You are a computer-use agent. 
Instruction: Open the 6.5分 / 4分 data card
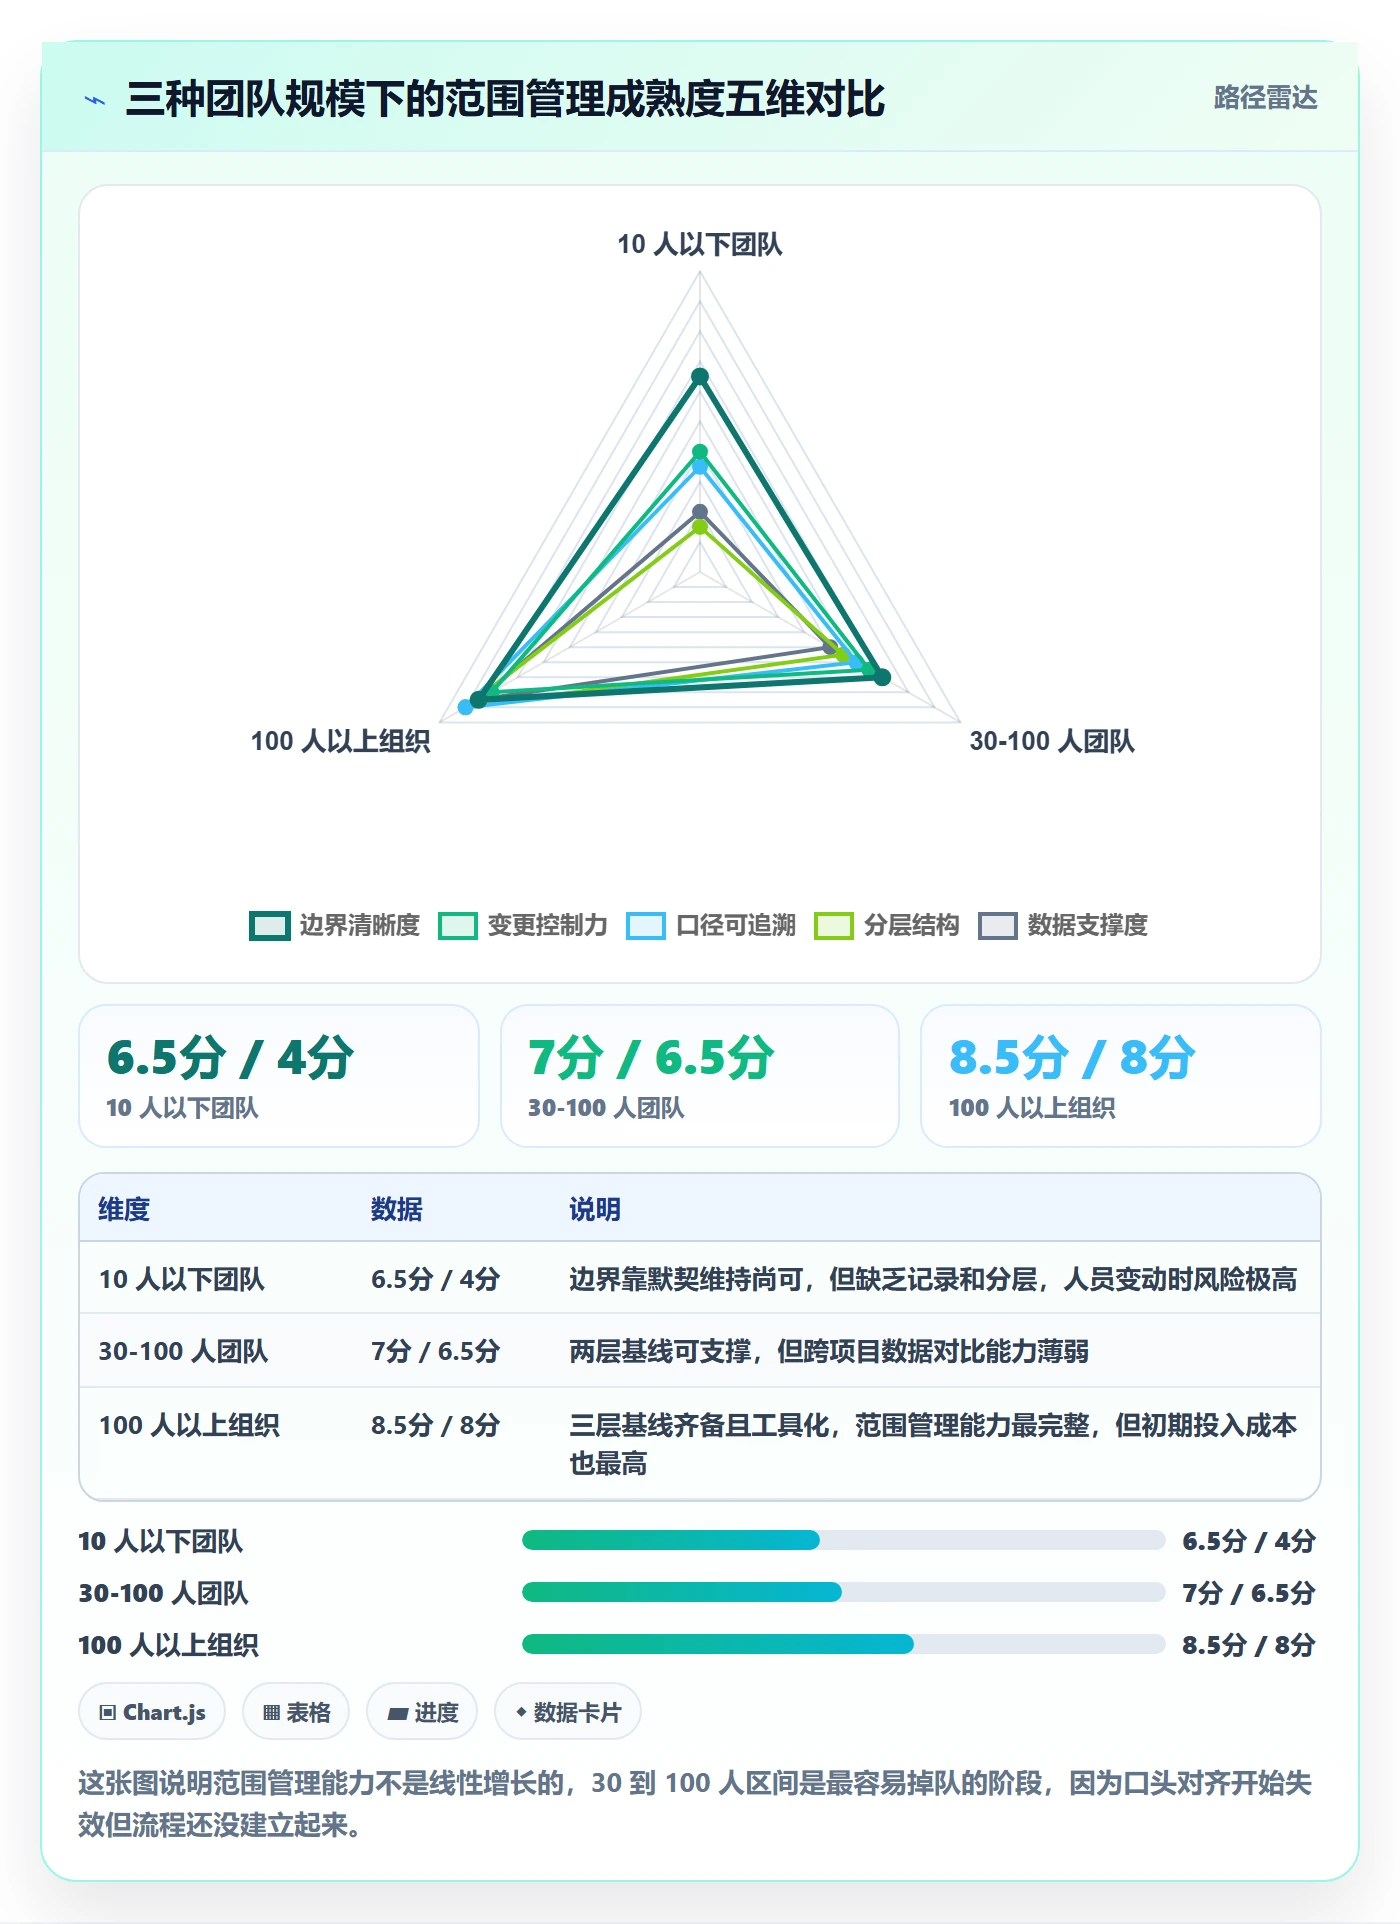279,1076
